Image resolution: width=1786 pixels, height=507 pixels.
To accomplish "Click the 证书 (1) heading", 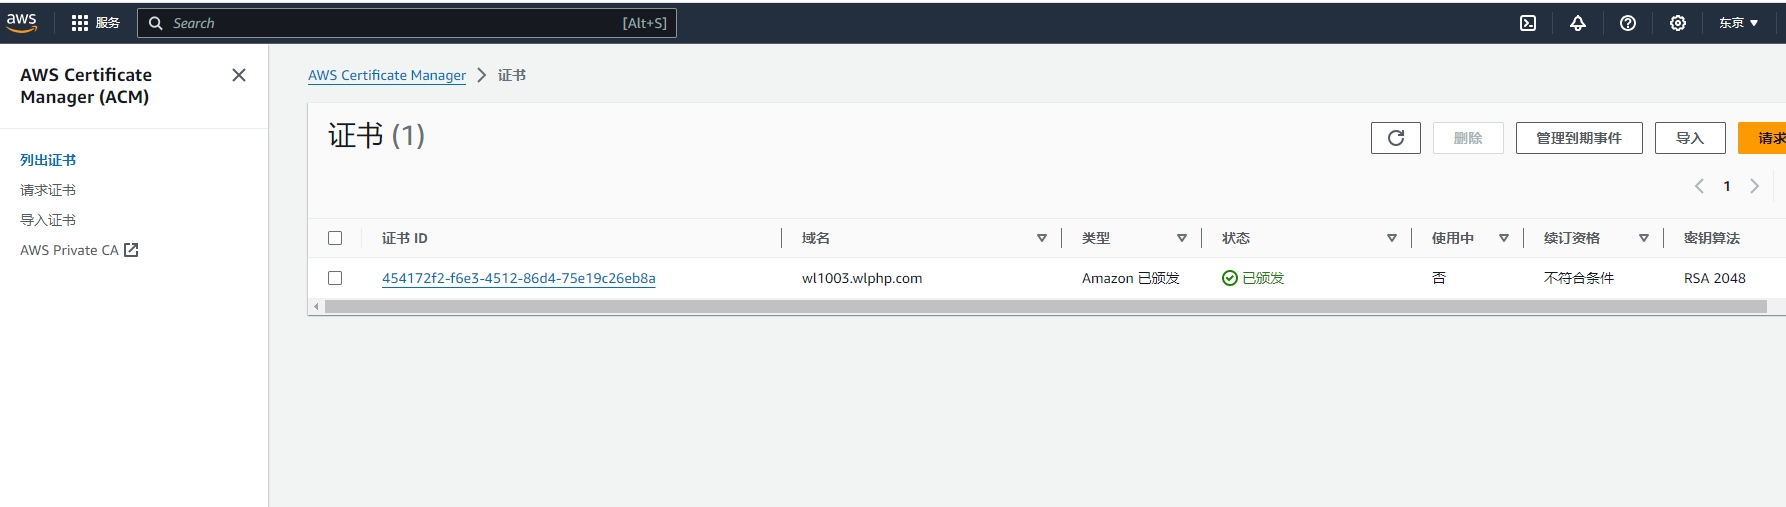I will (376, 135).
